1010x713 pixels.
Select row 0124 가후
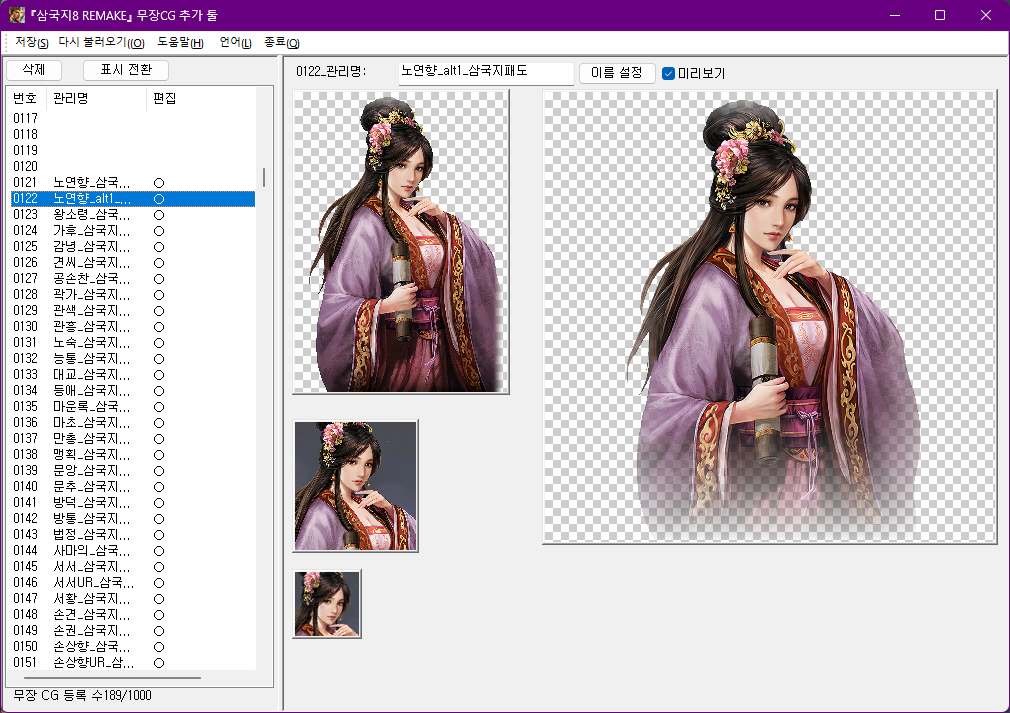[x=133, y=231]
